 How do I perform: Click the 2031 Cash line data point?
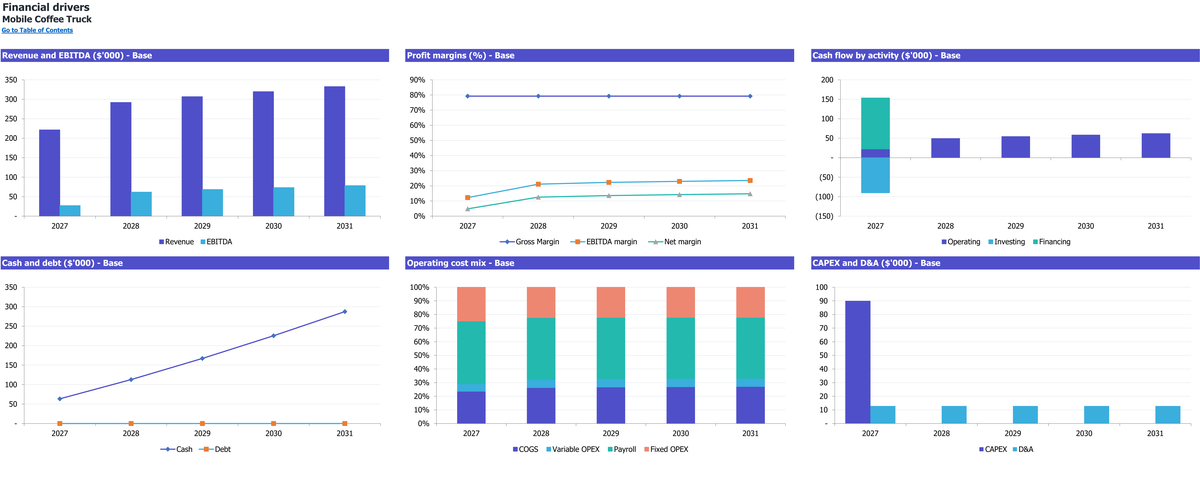[x=345, y=312]
